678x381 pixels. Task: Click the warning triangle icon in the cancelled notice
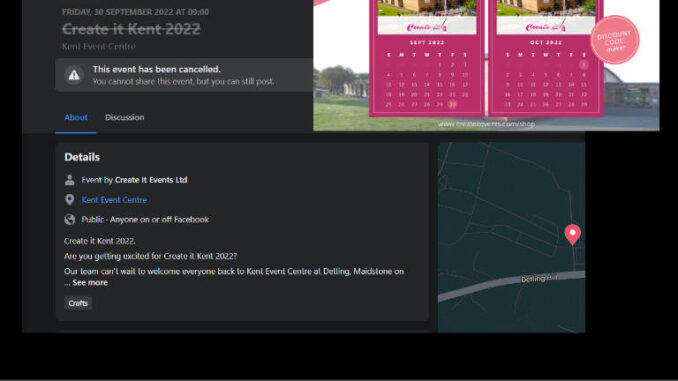pyautogui.click(x=74, y=75)
